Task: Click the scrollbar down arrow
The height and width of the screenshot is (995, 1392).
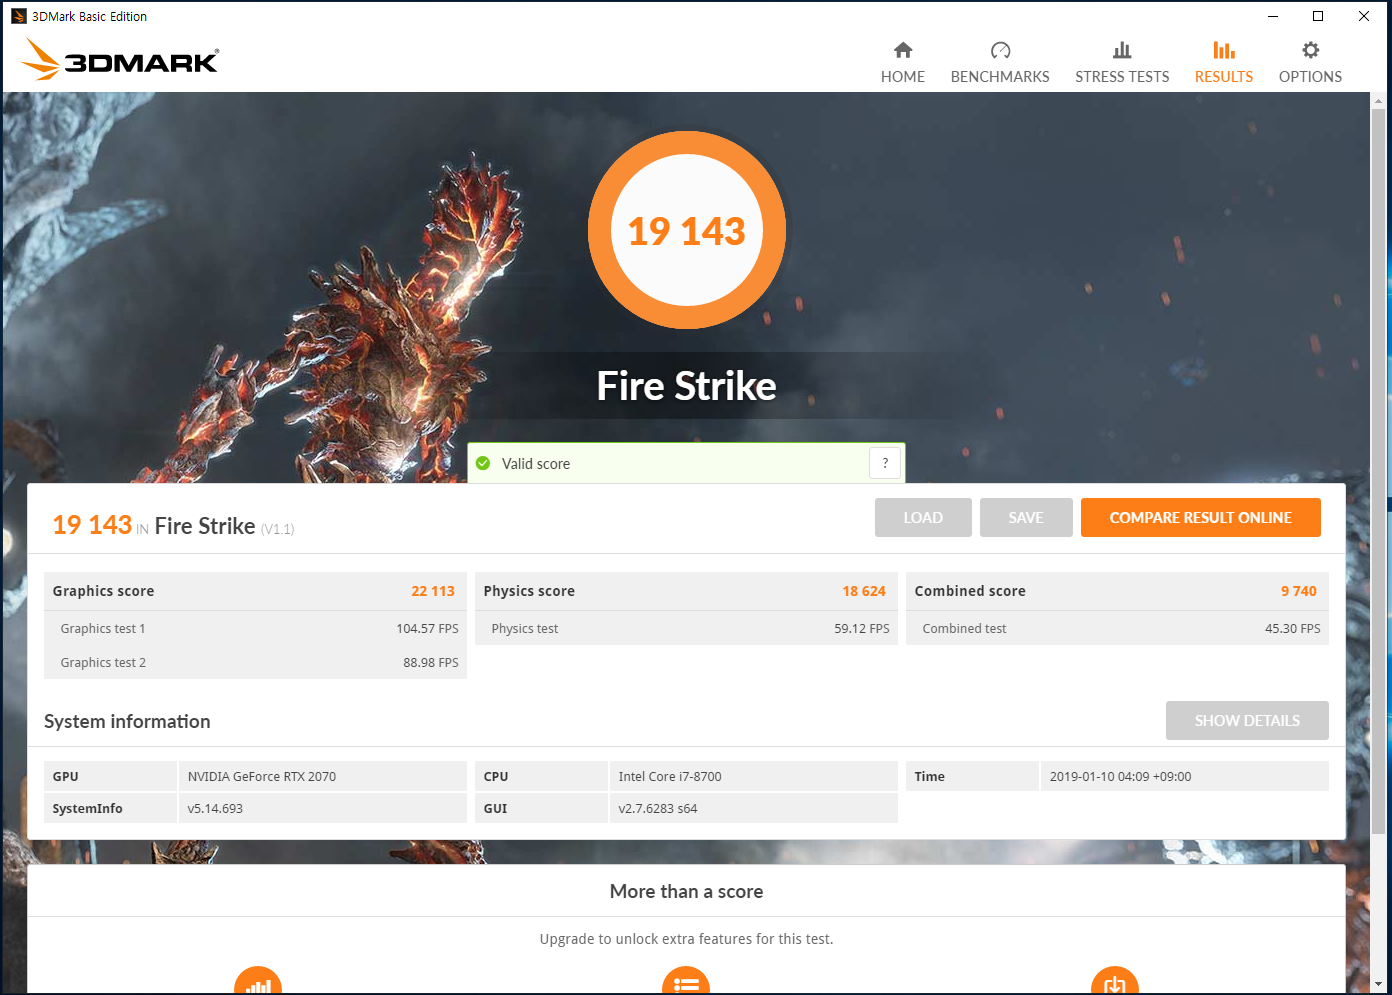Action: 1378,984
